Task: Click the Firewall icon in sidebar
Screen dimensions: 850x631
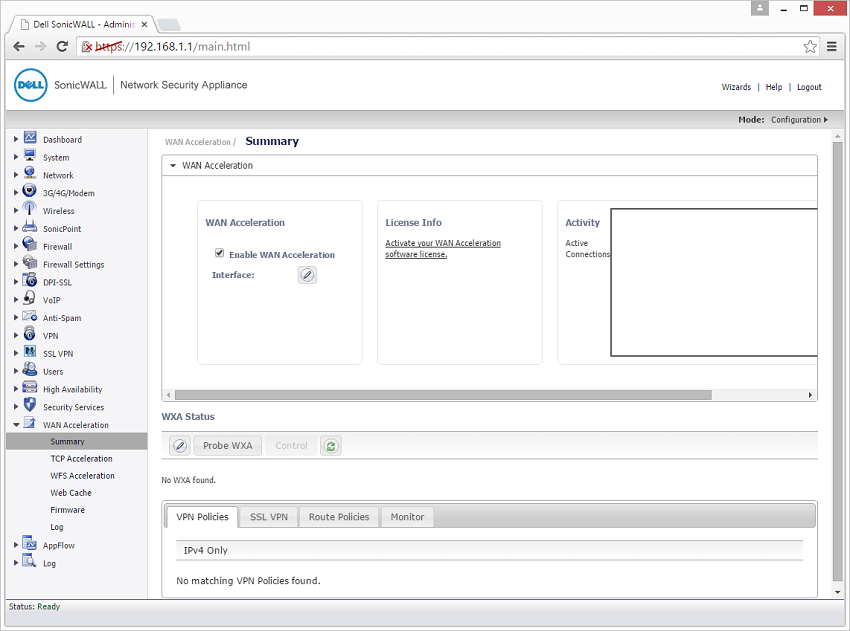Action: tap(30, 245)
